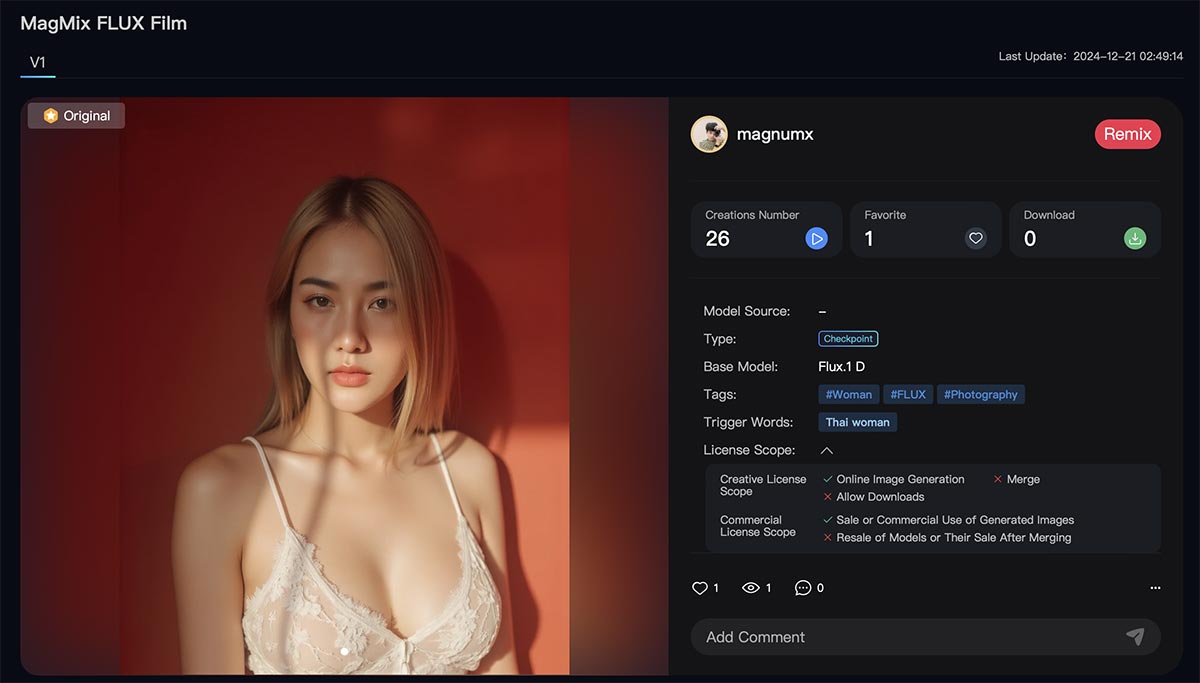This screenshot has width=1200, height=683.
Task: Click the #Woman tag
Action: [848, 395]
